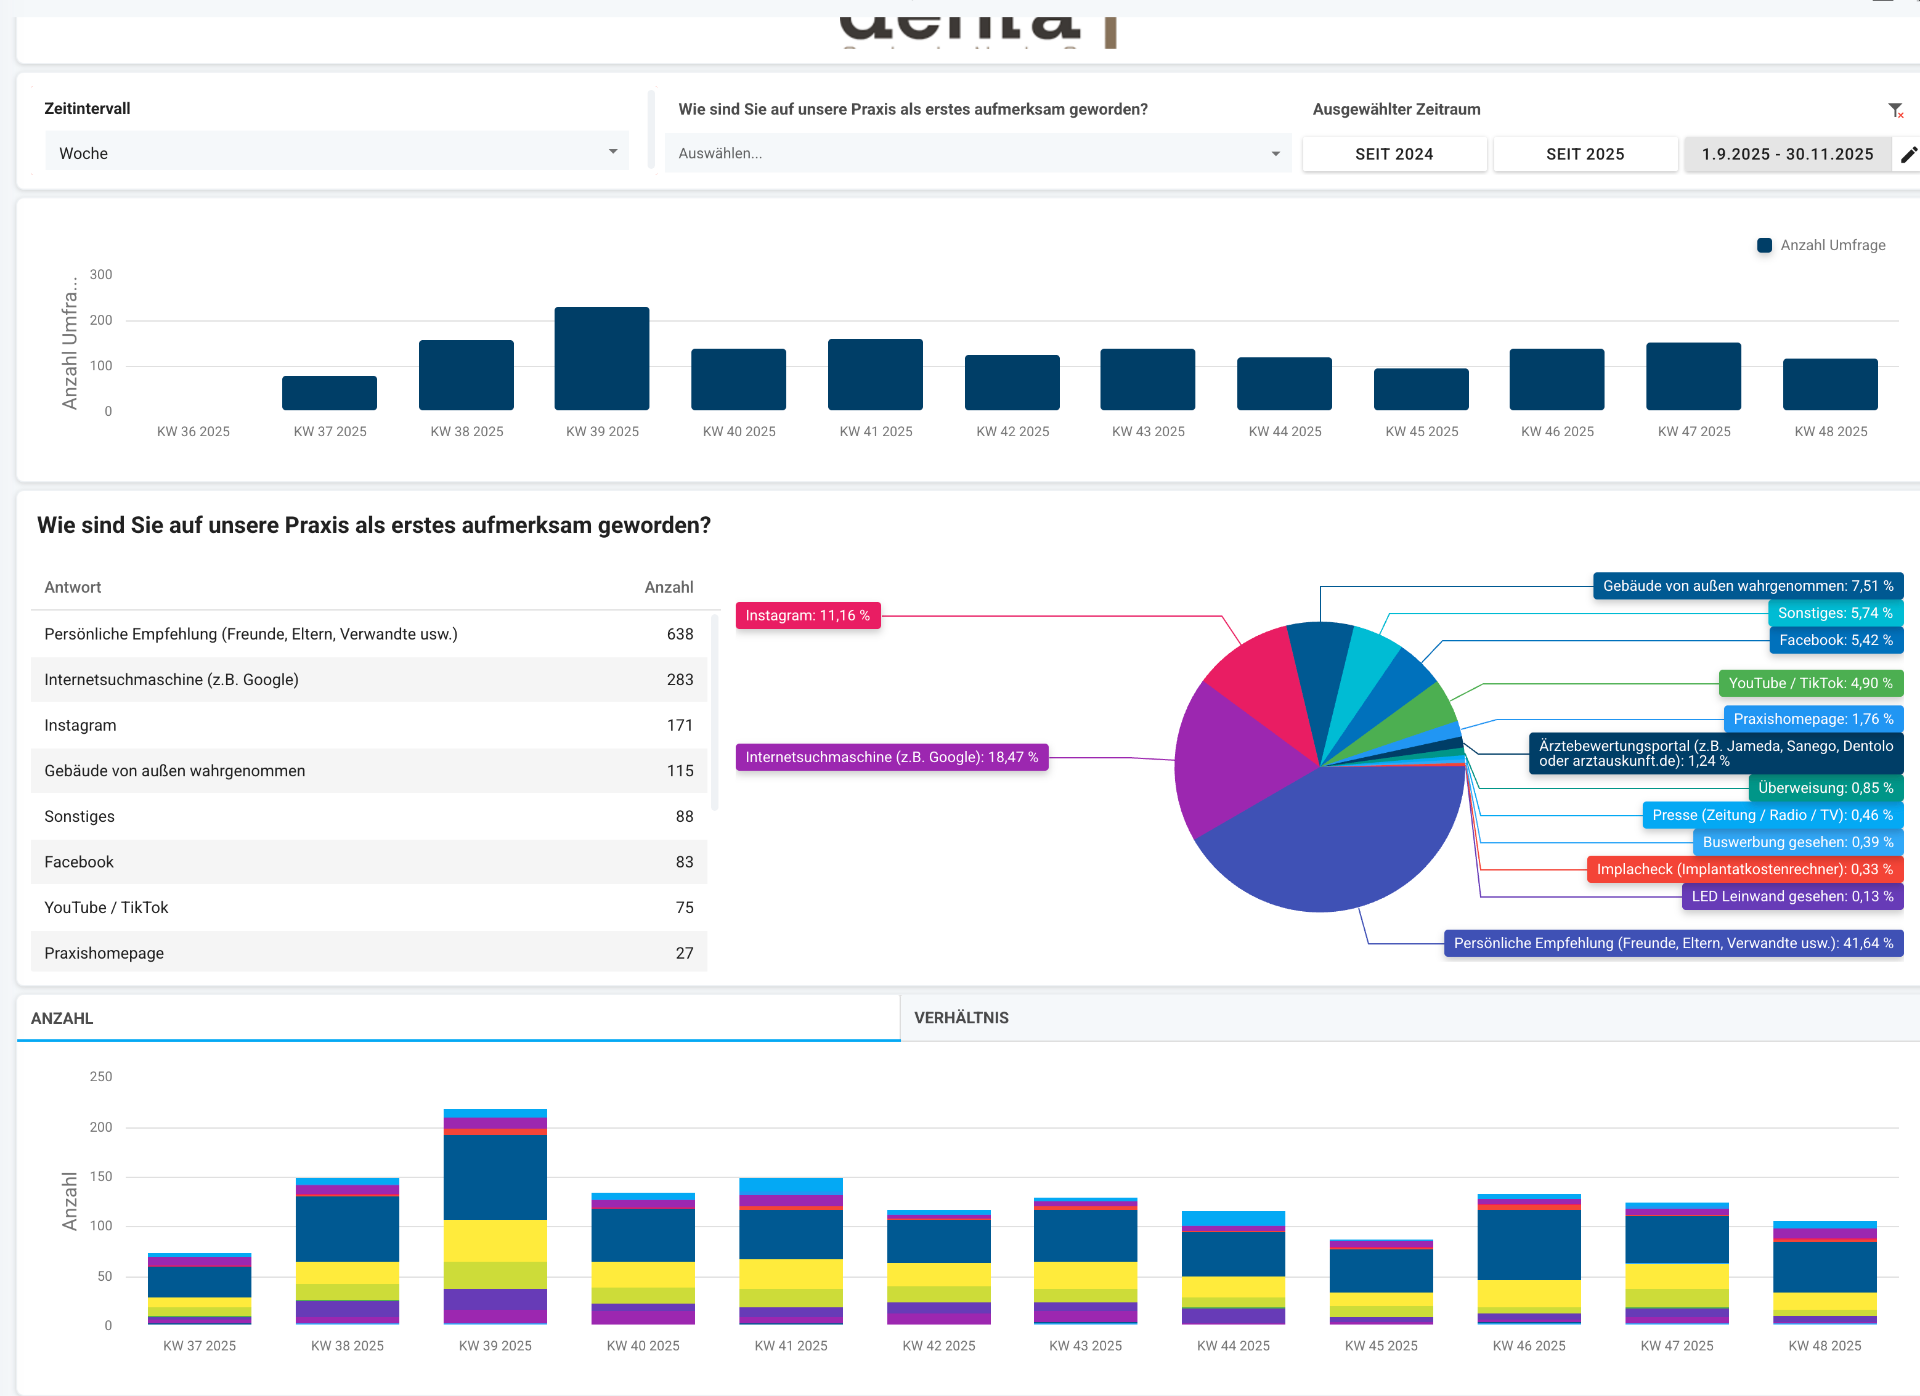
Task: Sort table by the Antwort column header
Action: pyautogui.click(x=73, y=587)
